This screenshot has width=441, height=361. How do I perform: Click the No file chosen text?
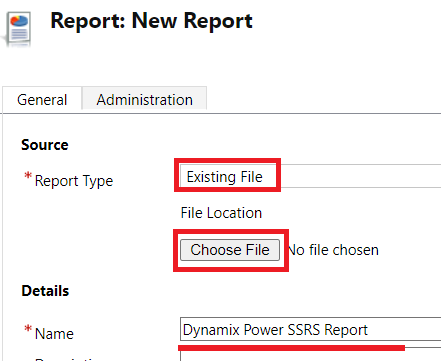pyautogui.click(x=333, y=250)
